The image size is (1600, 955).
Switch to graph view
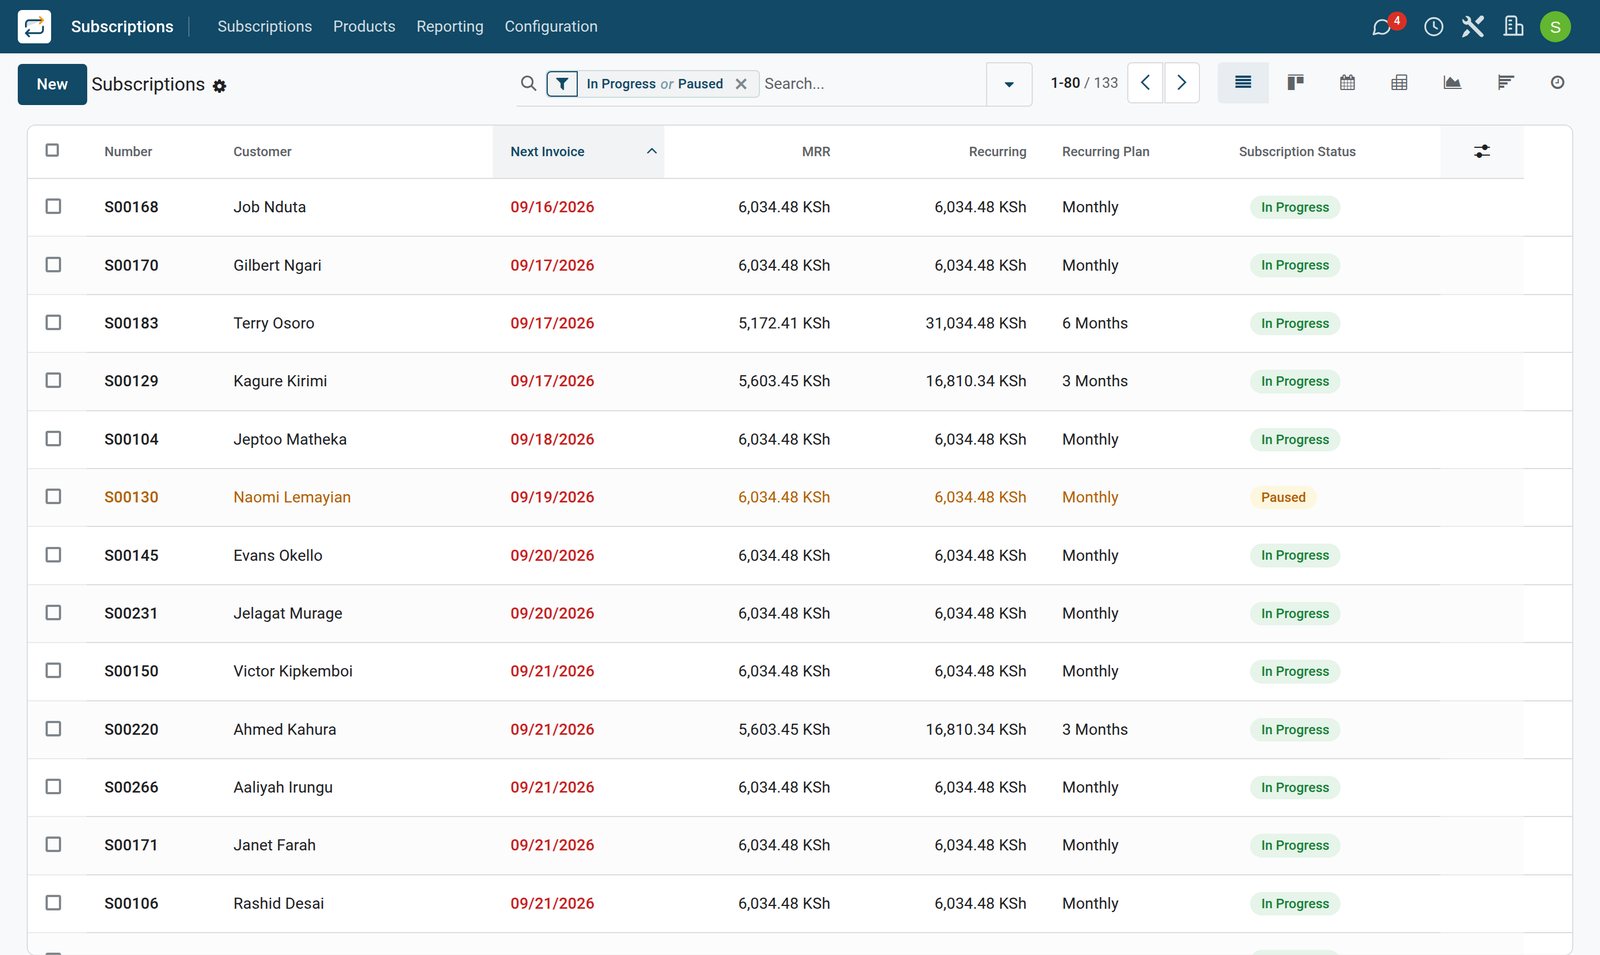1452,83
